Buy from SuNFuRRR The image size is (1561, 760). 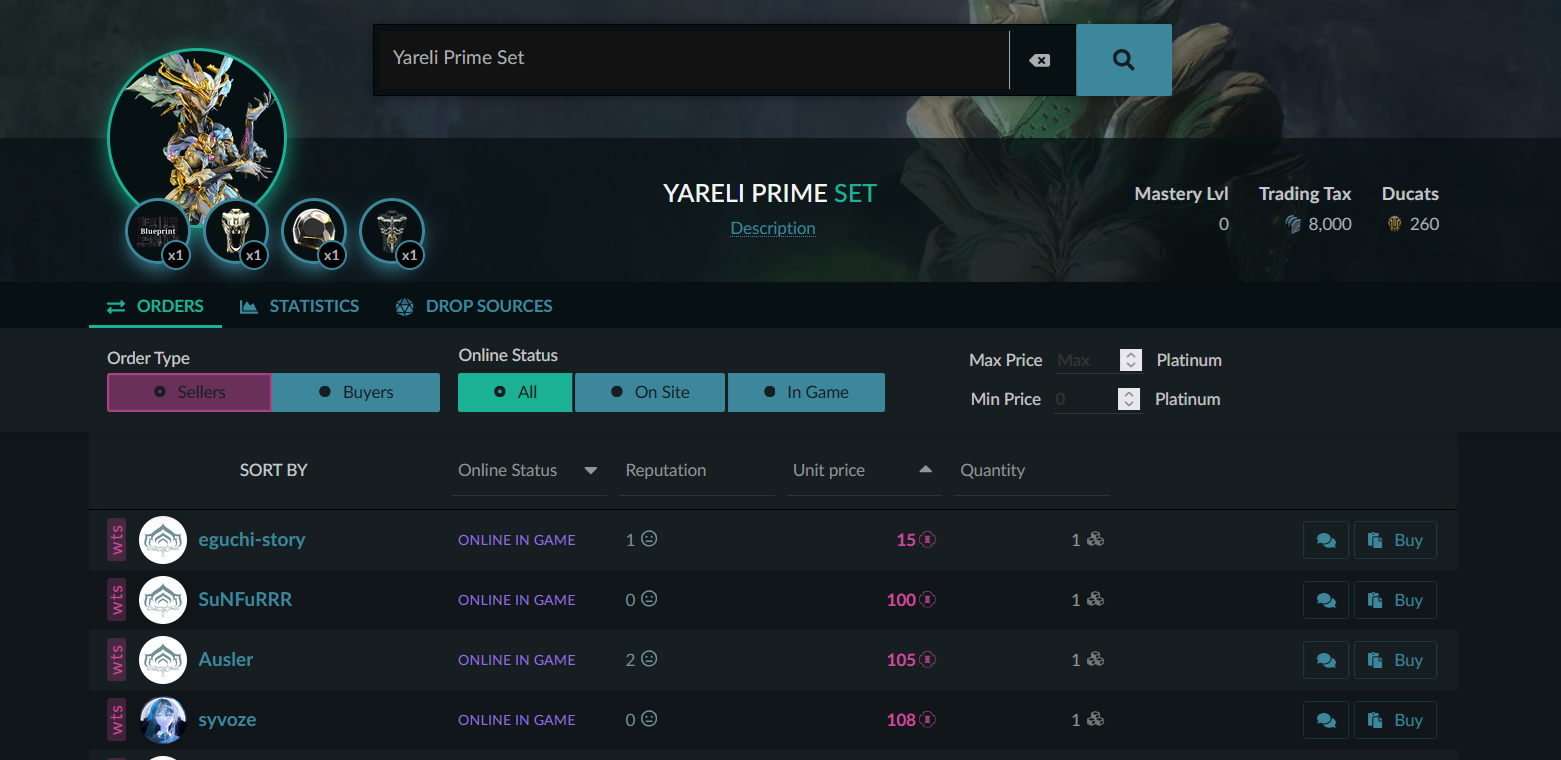[x=1395, y=600]
